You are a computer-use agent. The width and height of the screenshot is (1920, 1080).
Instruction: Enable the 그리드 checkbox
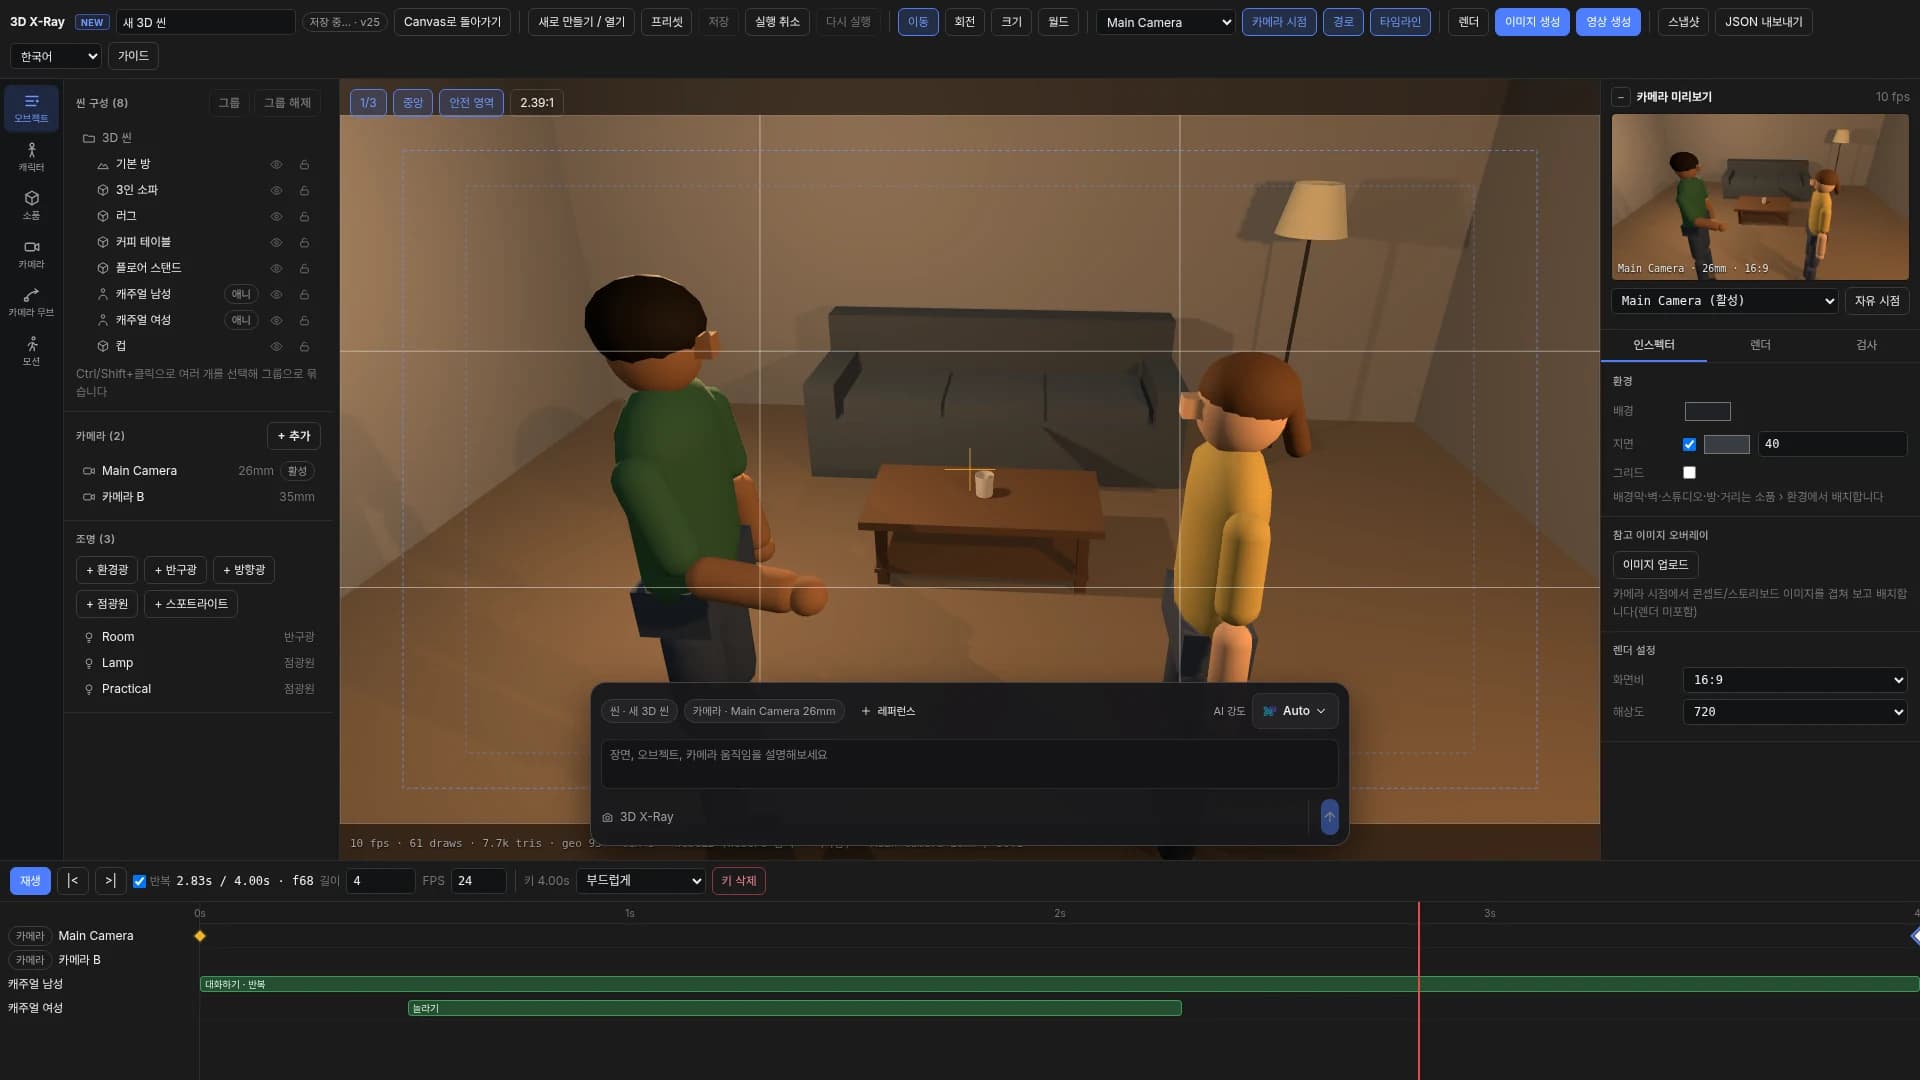1689,472
